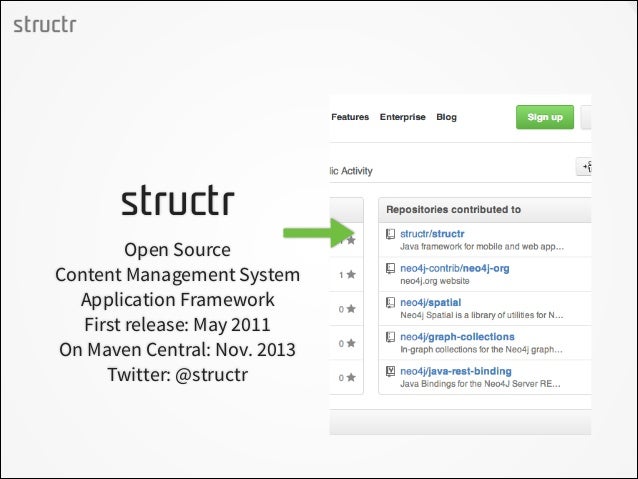Click the green Sign up button

[545, 117]
